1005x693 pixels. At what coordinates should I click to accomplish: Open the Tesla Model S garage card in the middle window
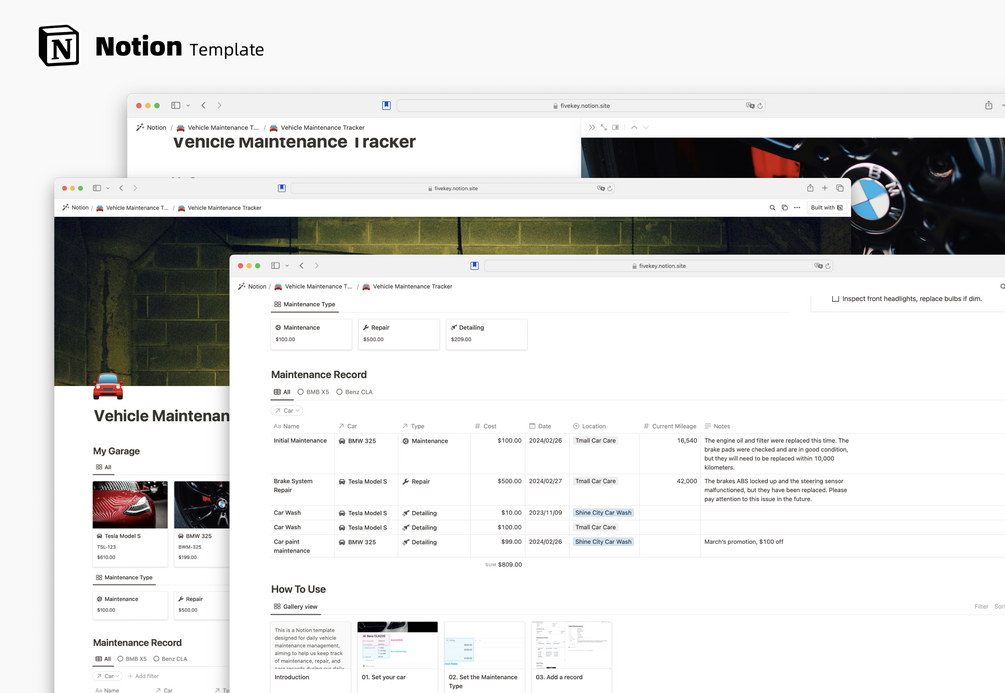coord(130,524)
